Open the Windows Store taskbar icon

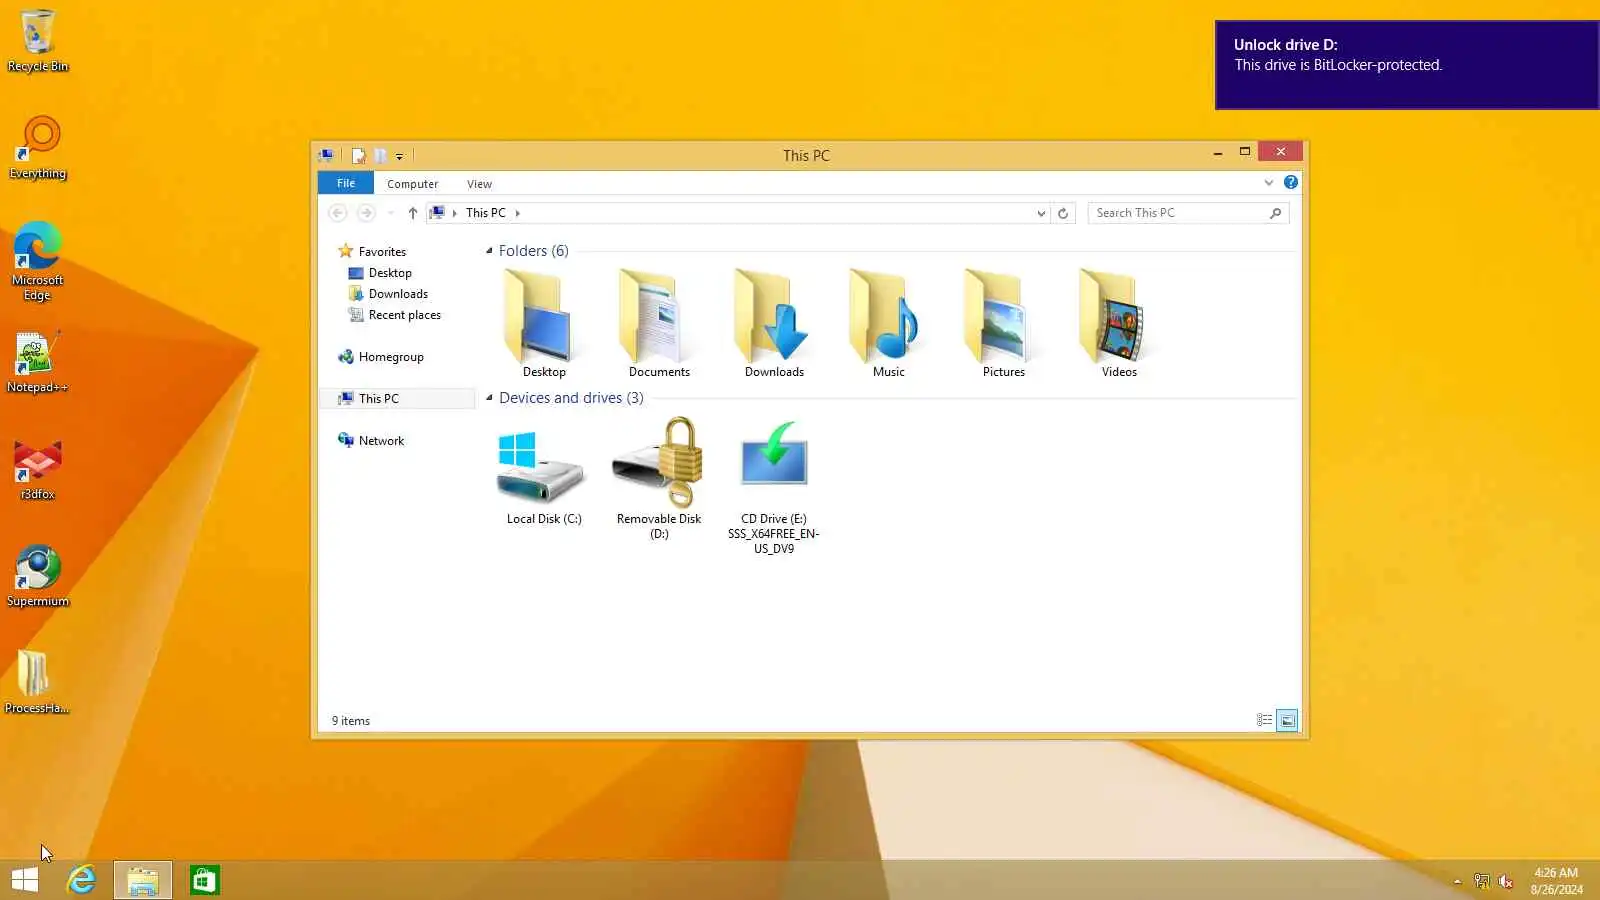(x=205, y=880)
